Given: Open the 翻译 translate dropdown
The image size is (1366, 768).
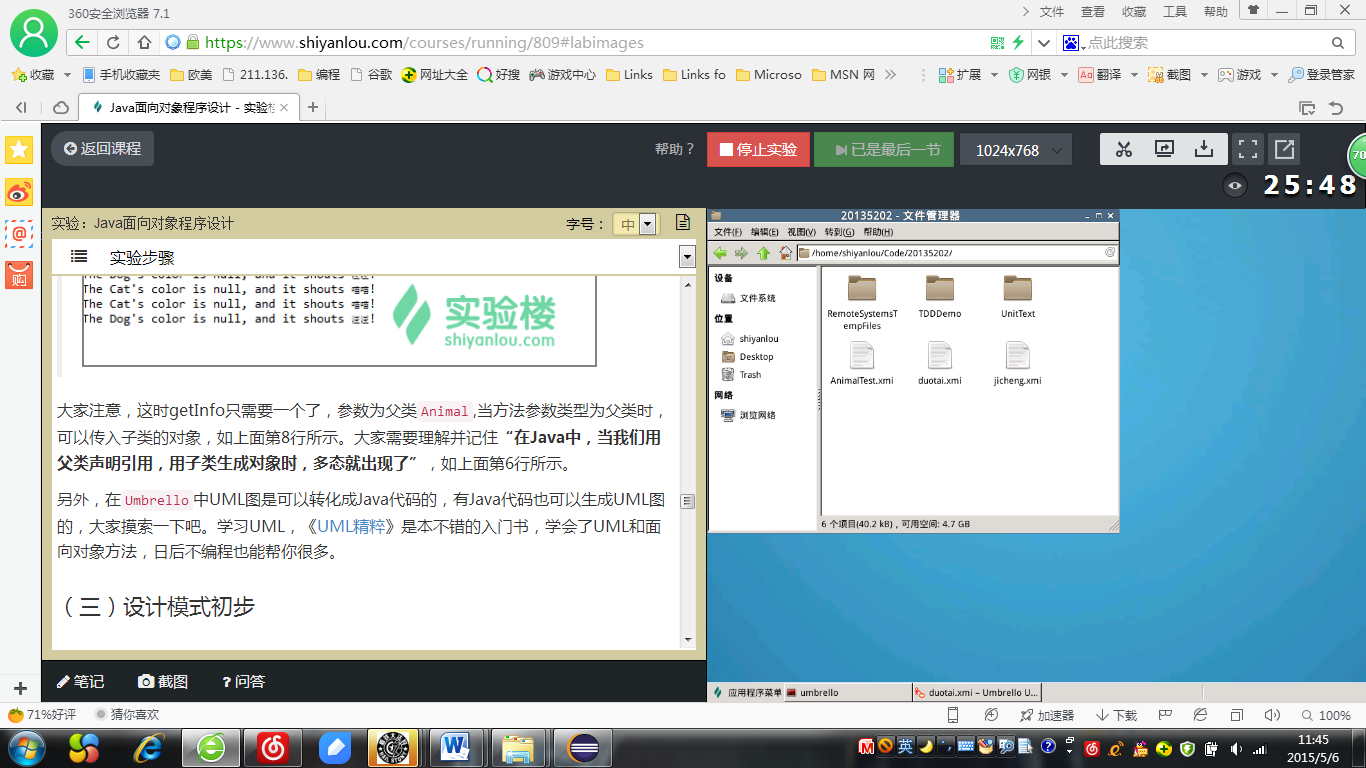Looking at the screenshot, I should click(x=1135, y=75).
